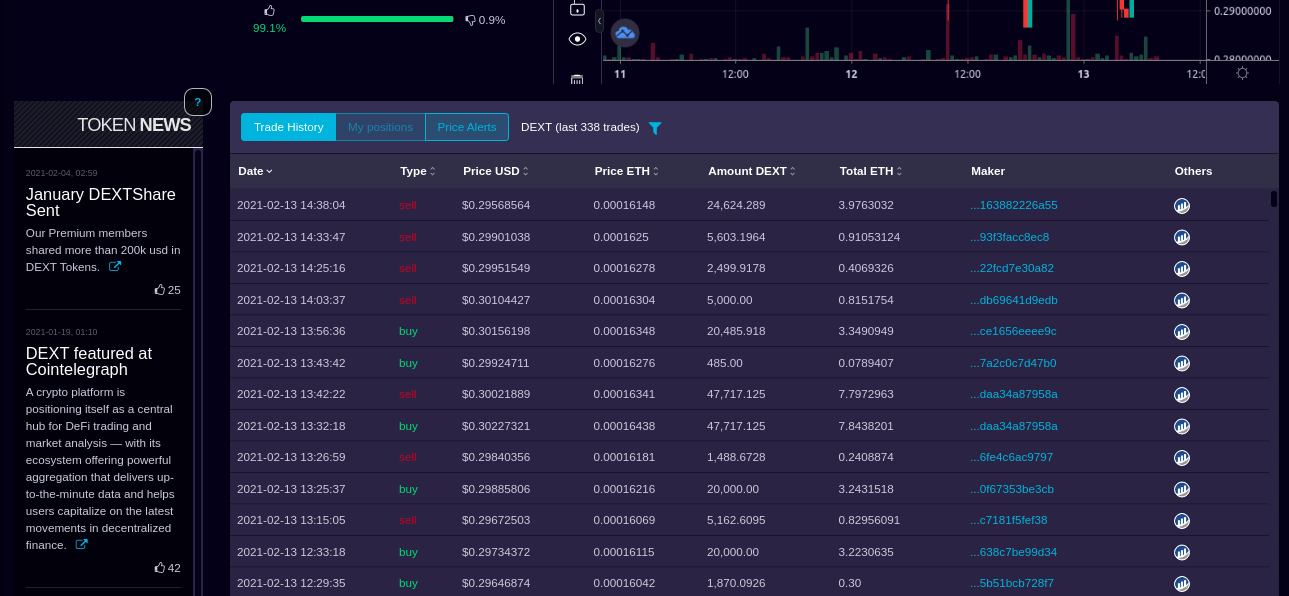Image resolution: width=1289 pixels, height=596 pixels.
Task: Open maker address ...ce1656eeee9c
Action: tap(1013, 331)
